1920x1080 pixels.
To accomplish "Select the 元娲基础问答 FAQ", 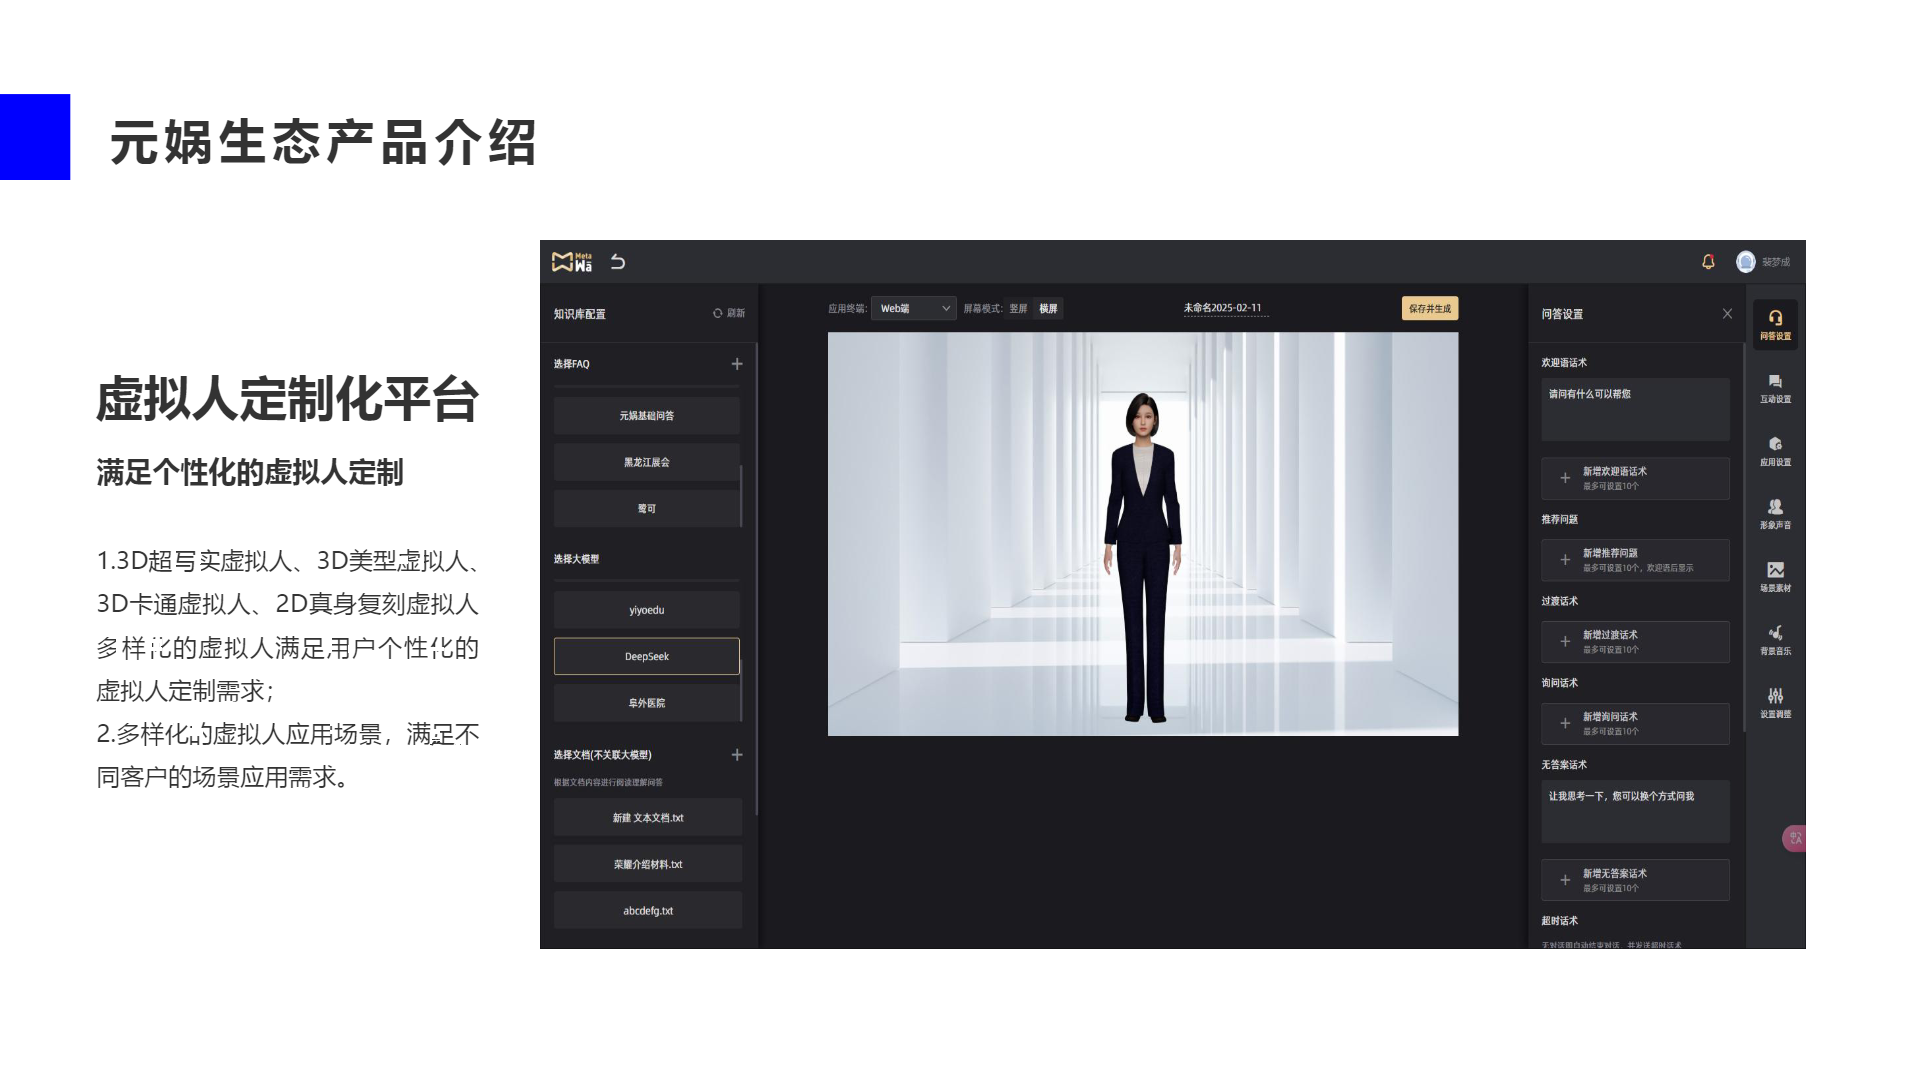I will 647,416.
